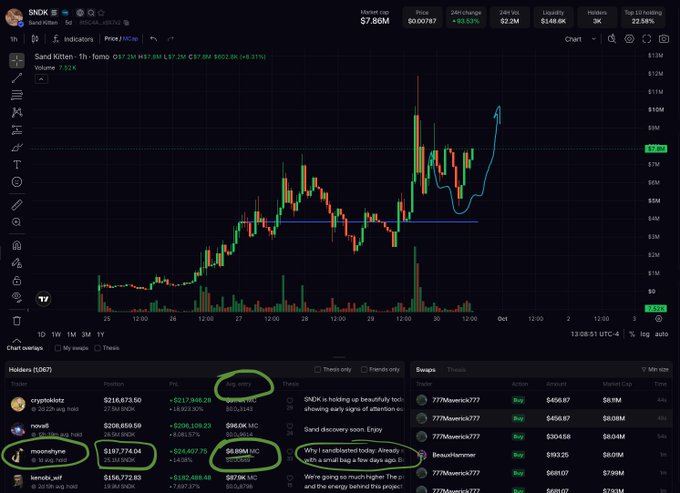Select the ruler measure tool

point(17,205)
